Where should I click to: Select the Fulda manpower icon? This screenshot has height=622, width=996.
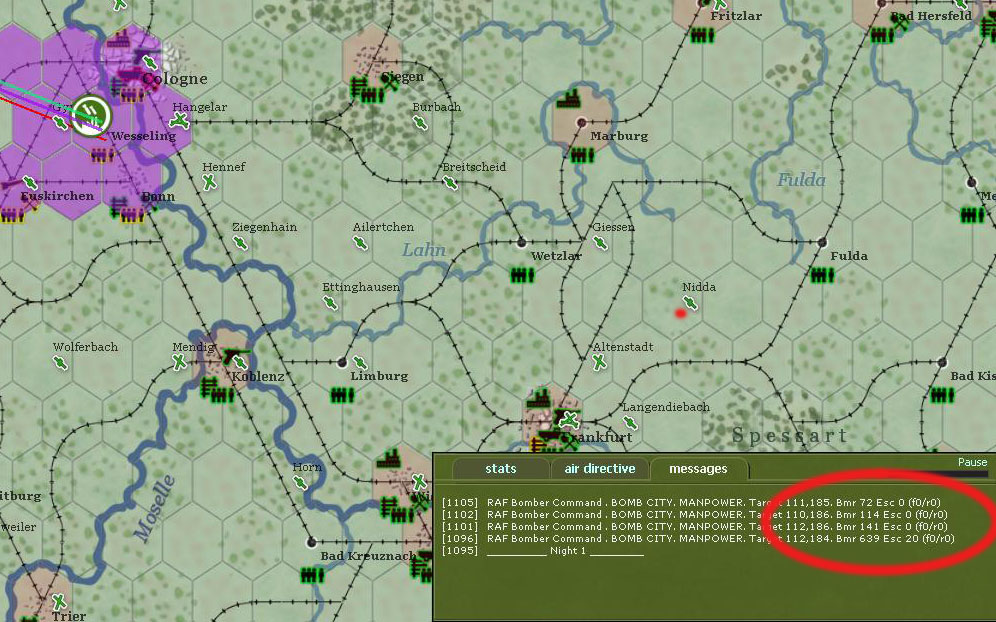click(822, 275)
